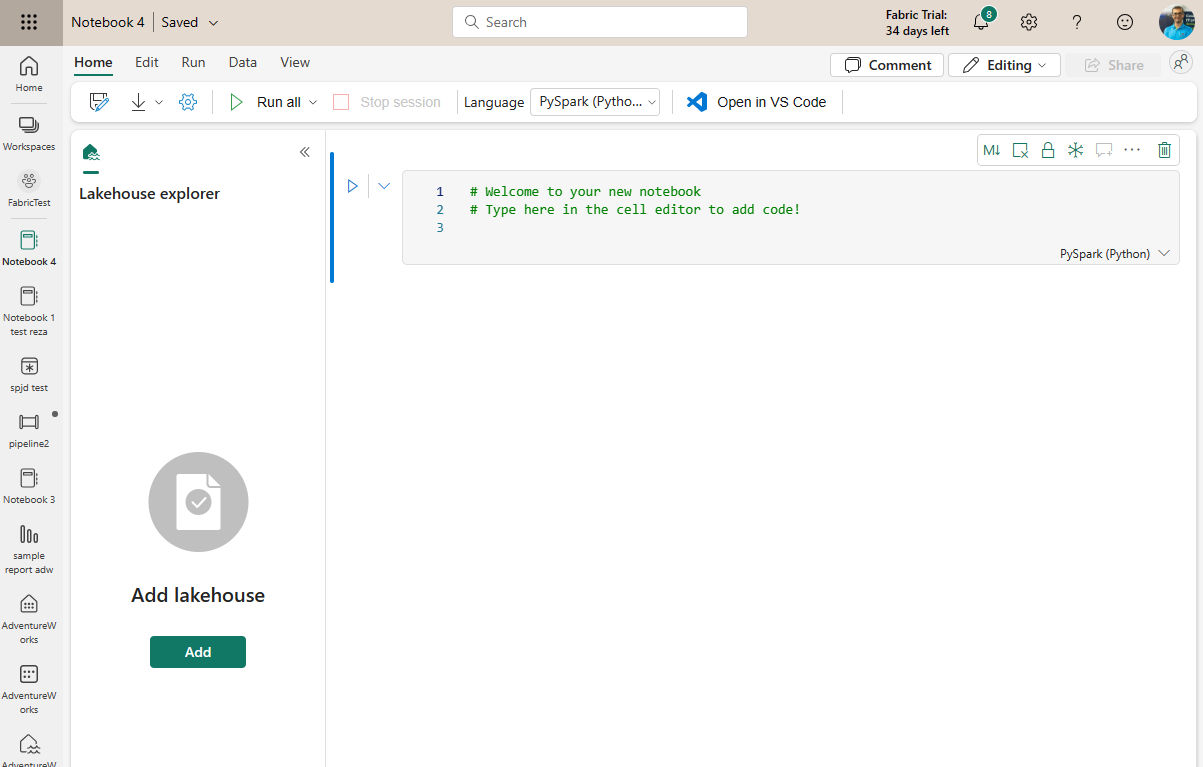
Task: Open the Editing mode dropdown
Action: [x=1004, y=65]
